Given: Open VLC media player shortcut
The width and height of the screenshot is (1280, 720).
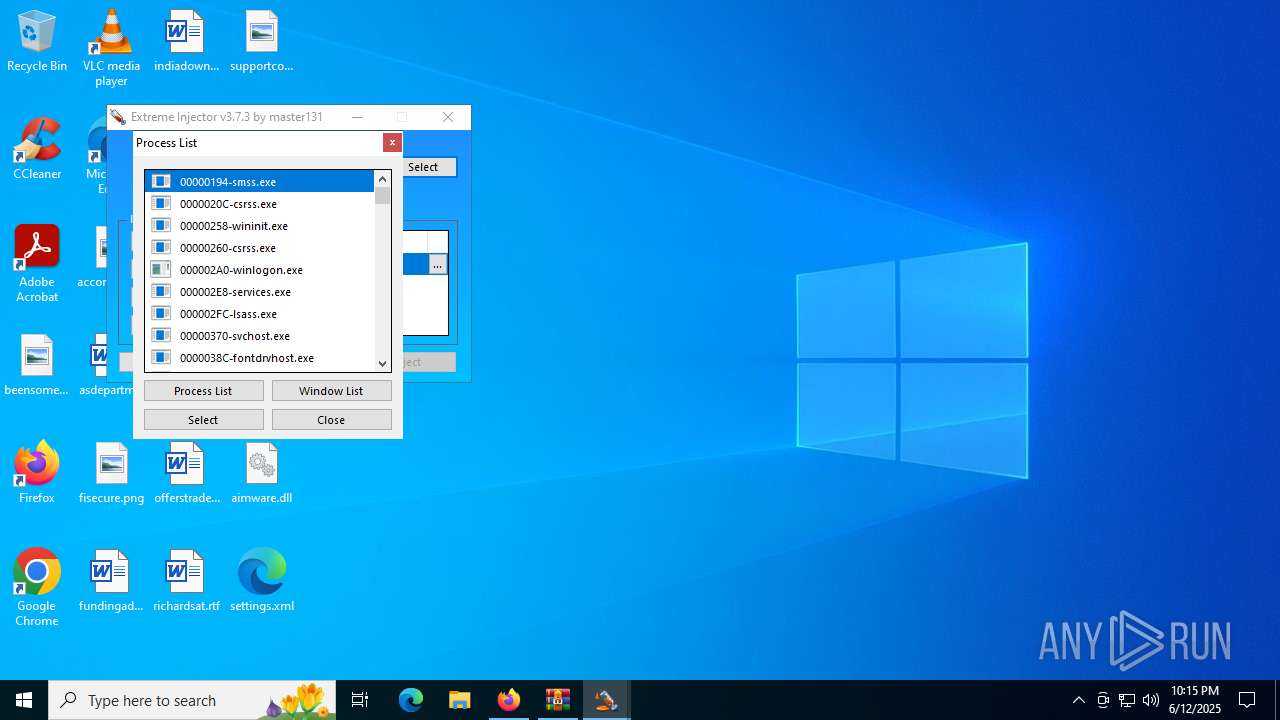Looking at the screenshot, I should click(x=111, y=48).
